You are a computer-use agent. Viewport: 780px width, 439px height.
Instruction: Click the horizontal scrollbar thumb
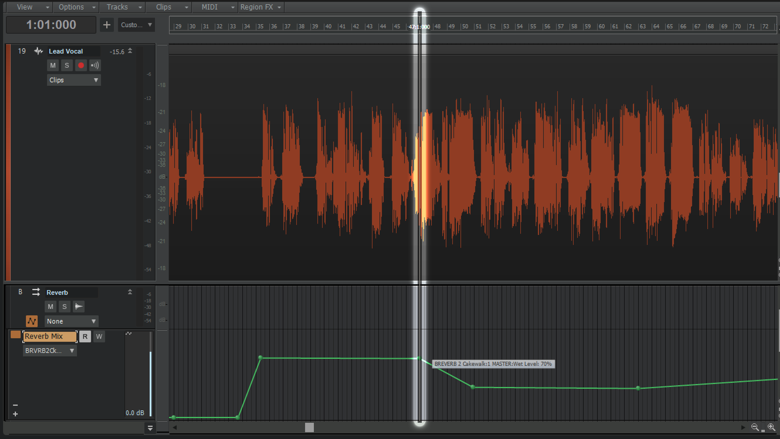(309, 428)
